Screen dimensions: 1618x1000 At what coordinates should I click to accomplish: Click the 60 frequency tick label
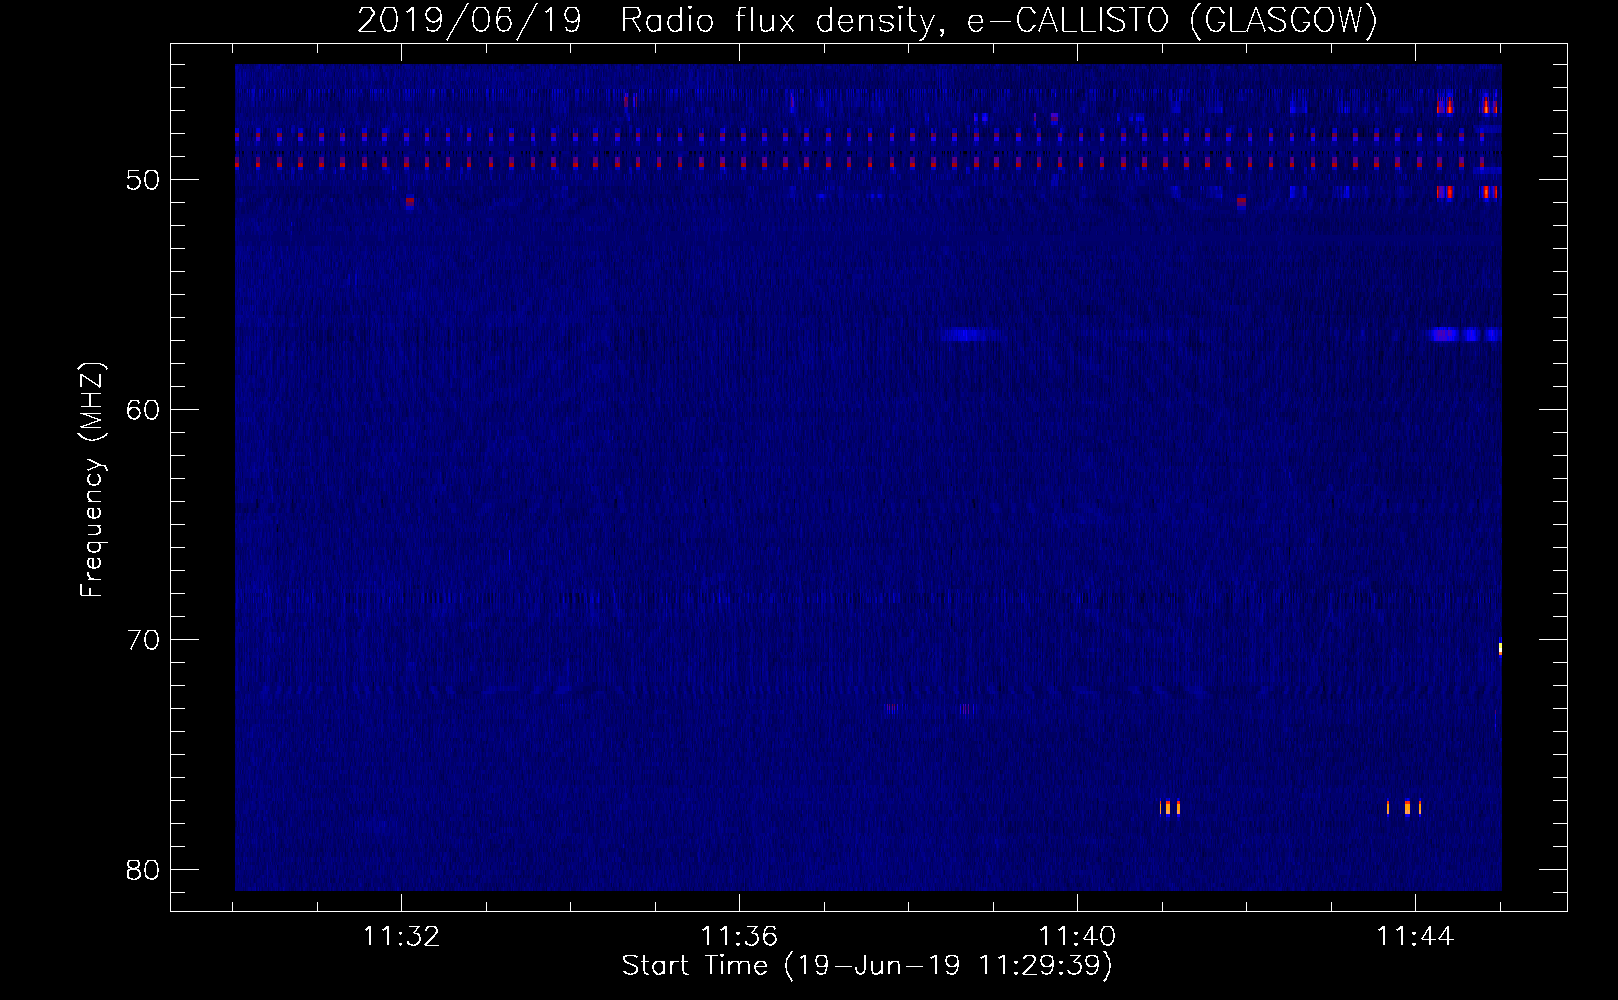click(x=144, y=410)
